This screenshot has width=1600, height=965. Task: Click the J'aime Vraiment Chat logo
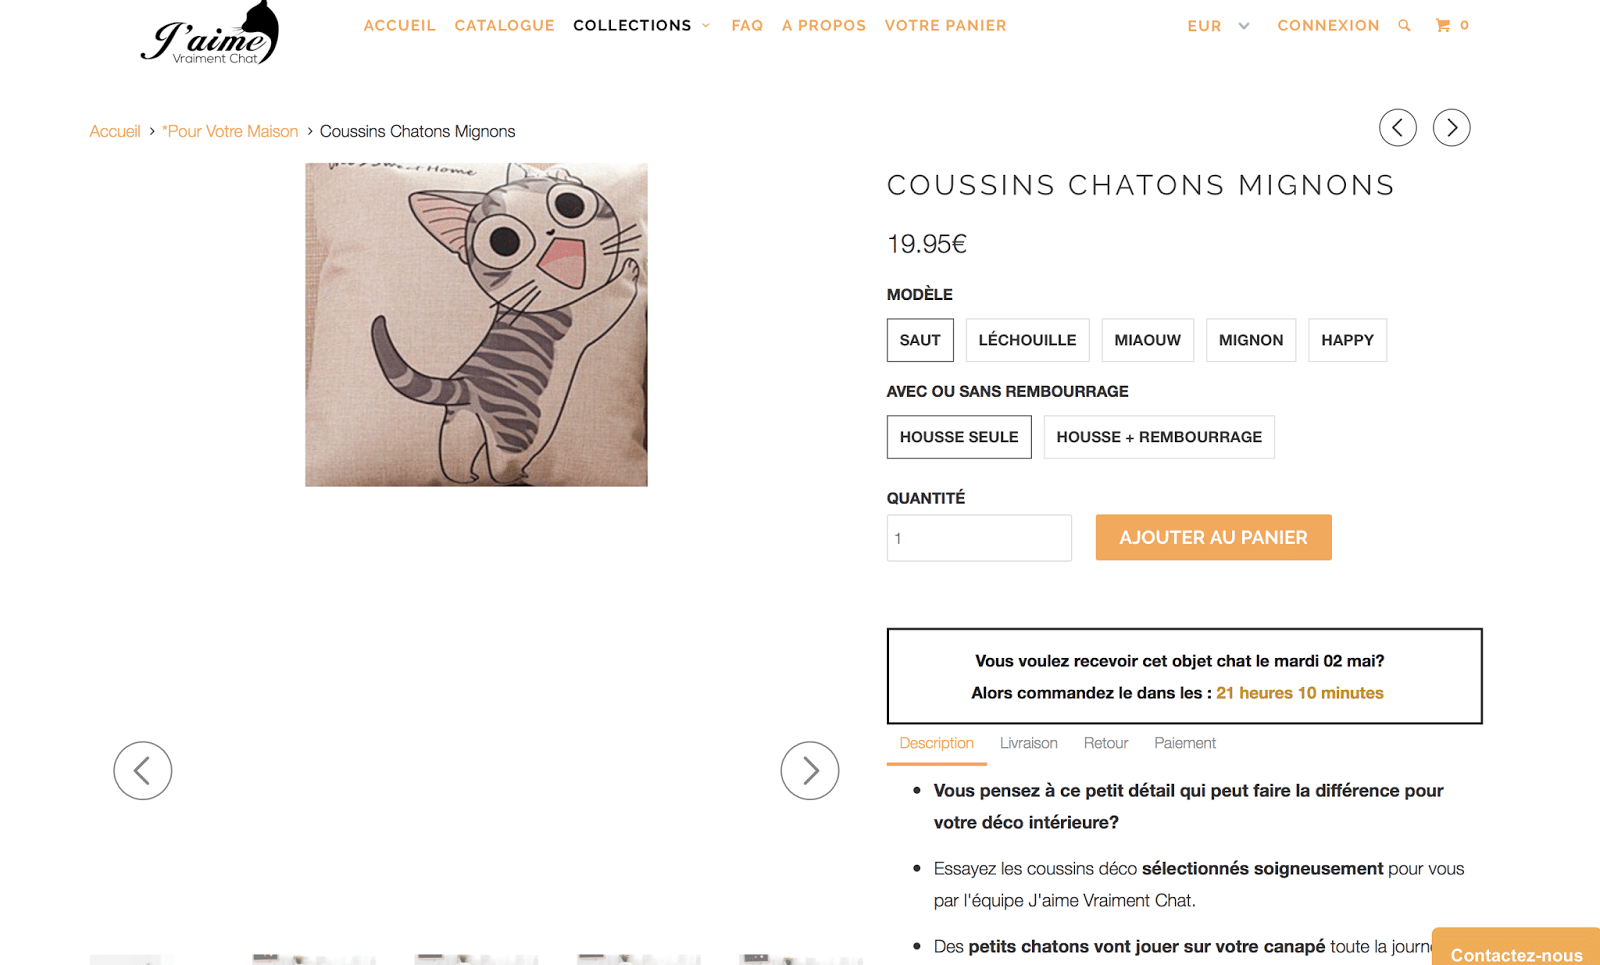click(x=211, y=35)
